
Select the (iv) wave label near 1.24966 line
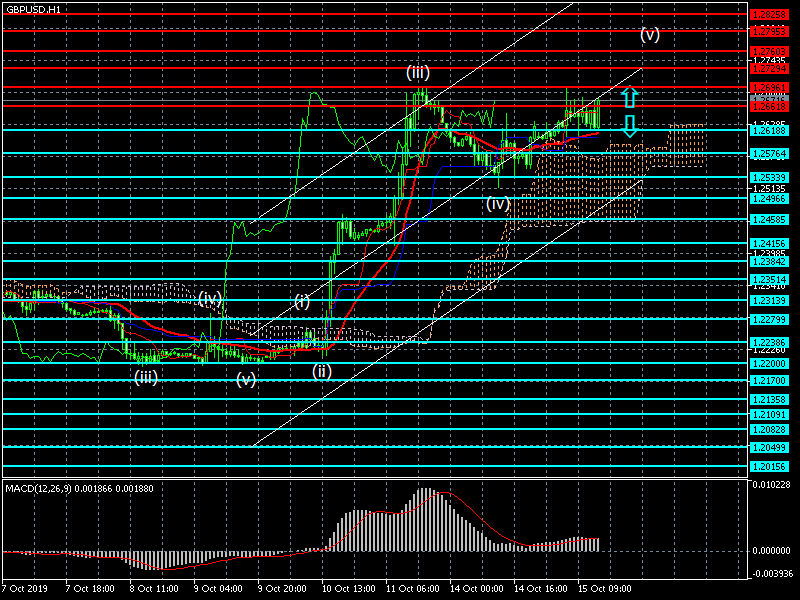point(498,204)
